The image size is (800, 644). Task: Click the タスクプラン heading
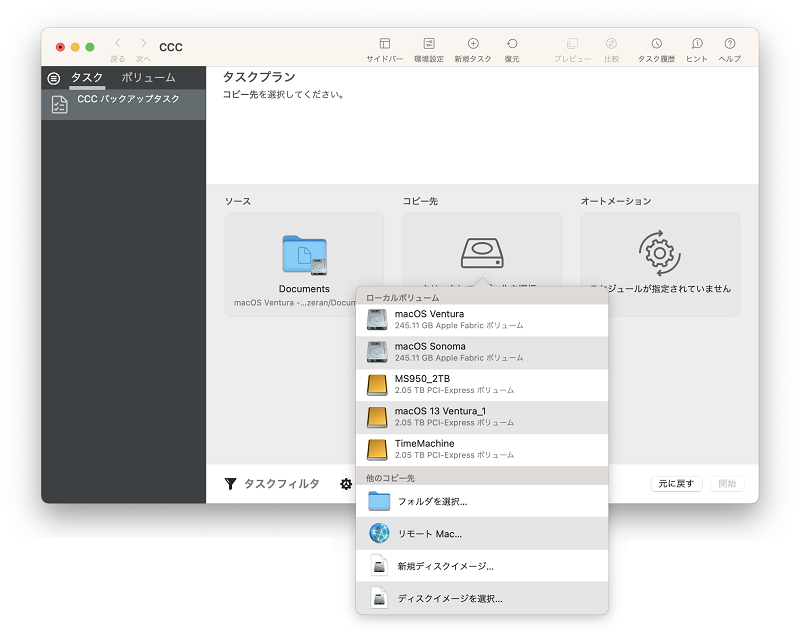259,77
